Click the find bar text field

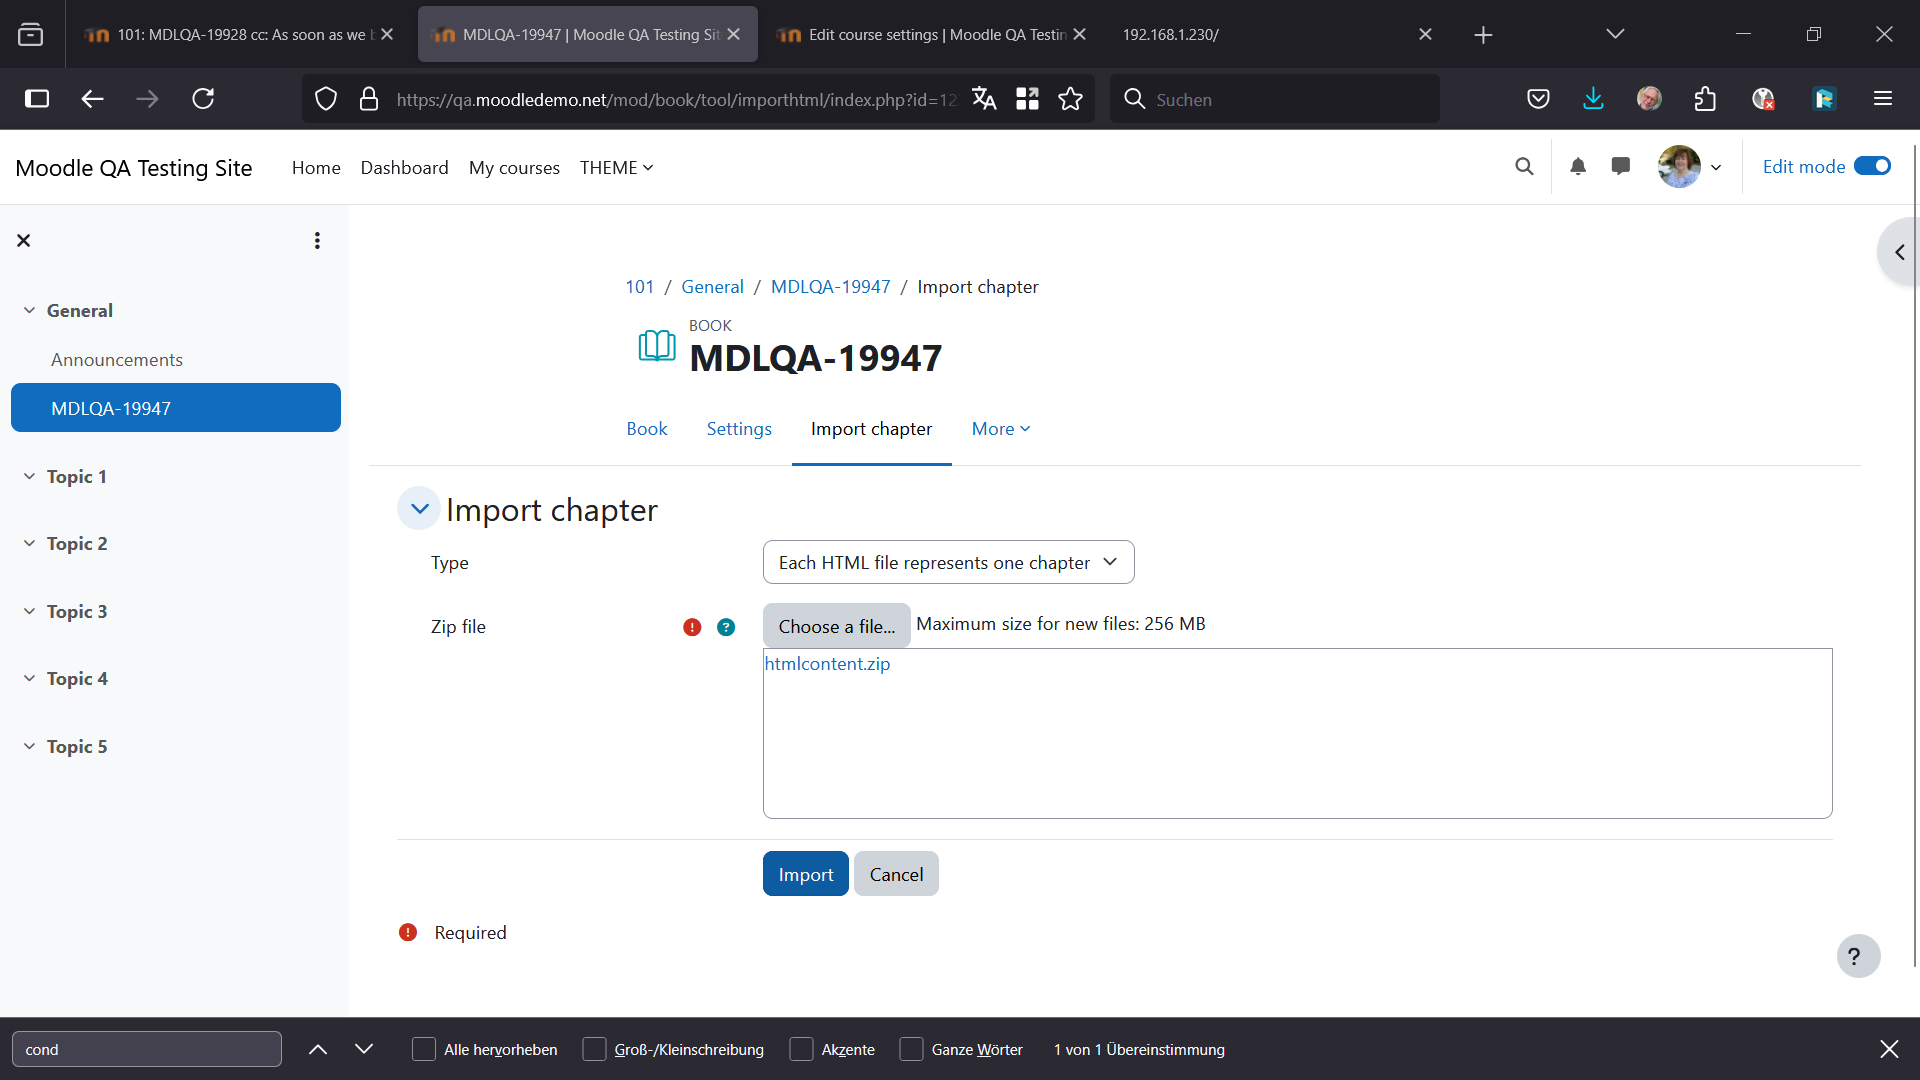pos(147,1049)
